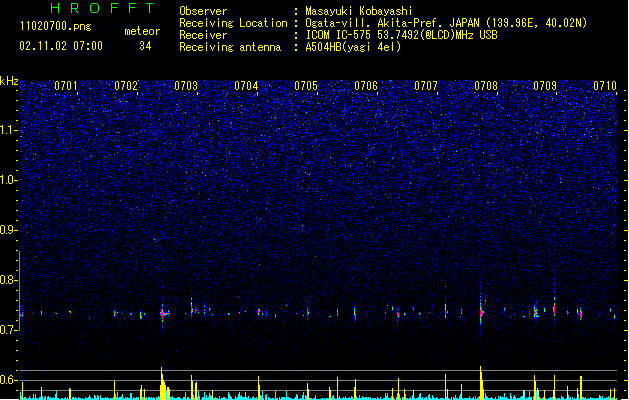
Task: Click the Ogata-vill. Akita-Pref. JAPAN location text
Action: (x=446, y=23)
